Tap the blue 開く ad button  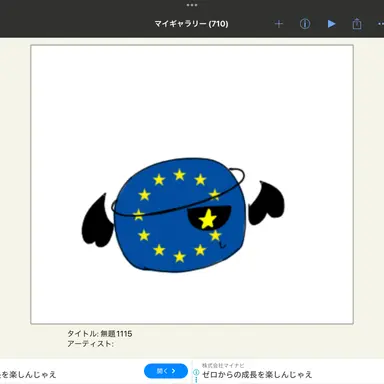coord(166,371)
